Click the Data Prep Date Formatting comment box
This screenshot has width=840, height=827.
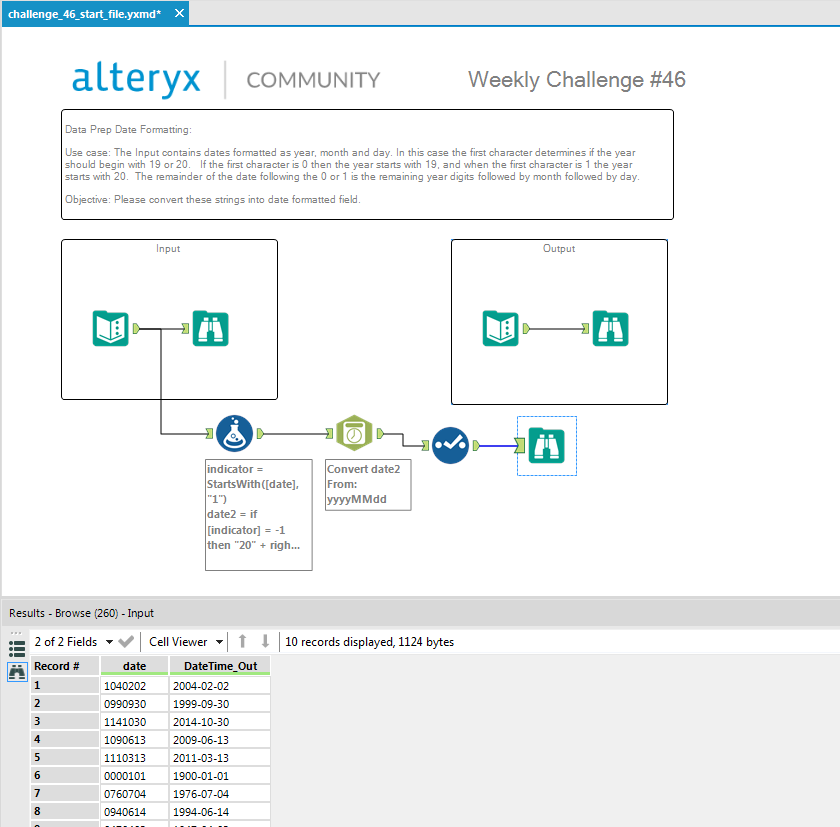368,164
